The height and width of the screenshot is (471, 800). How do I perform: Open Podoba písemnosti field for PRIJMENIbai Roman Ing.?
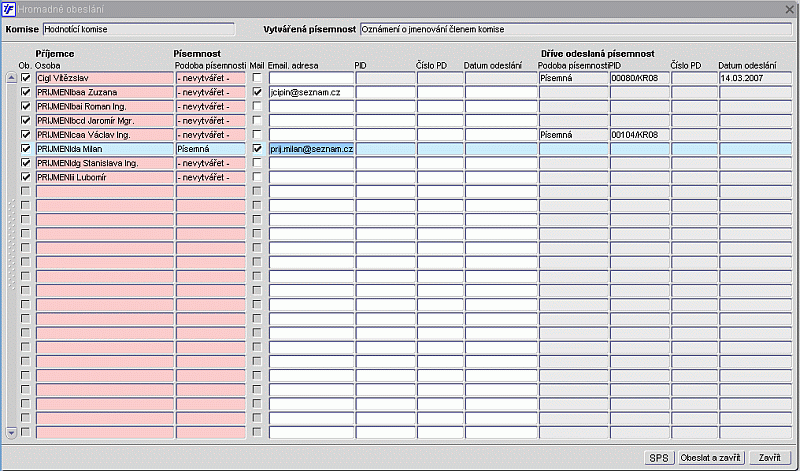(211, 107)
